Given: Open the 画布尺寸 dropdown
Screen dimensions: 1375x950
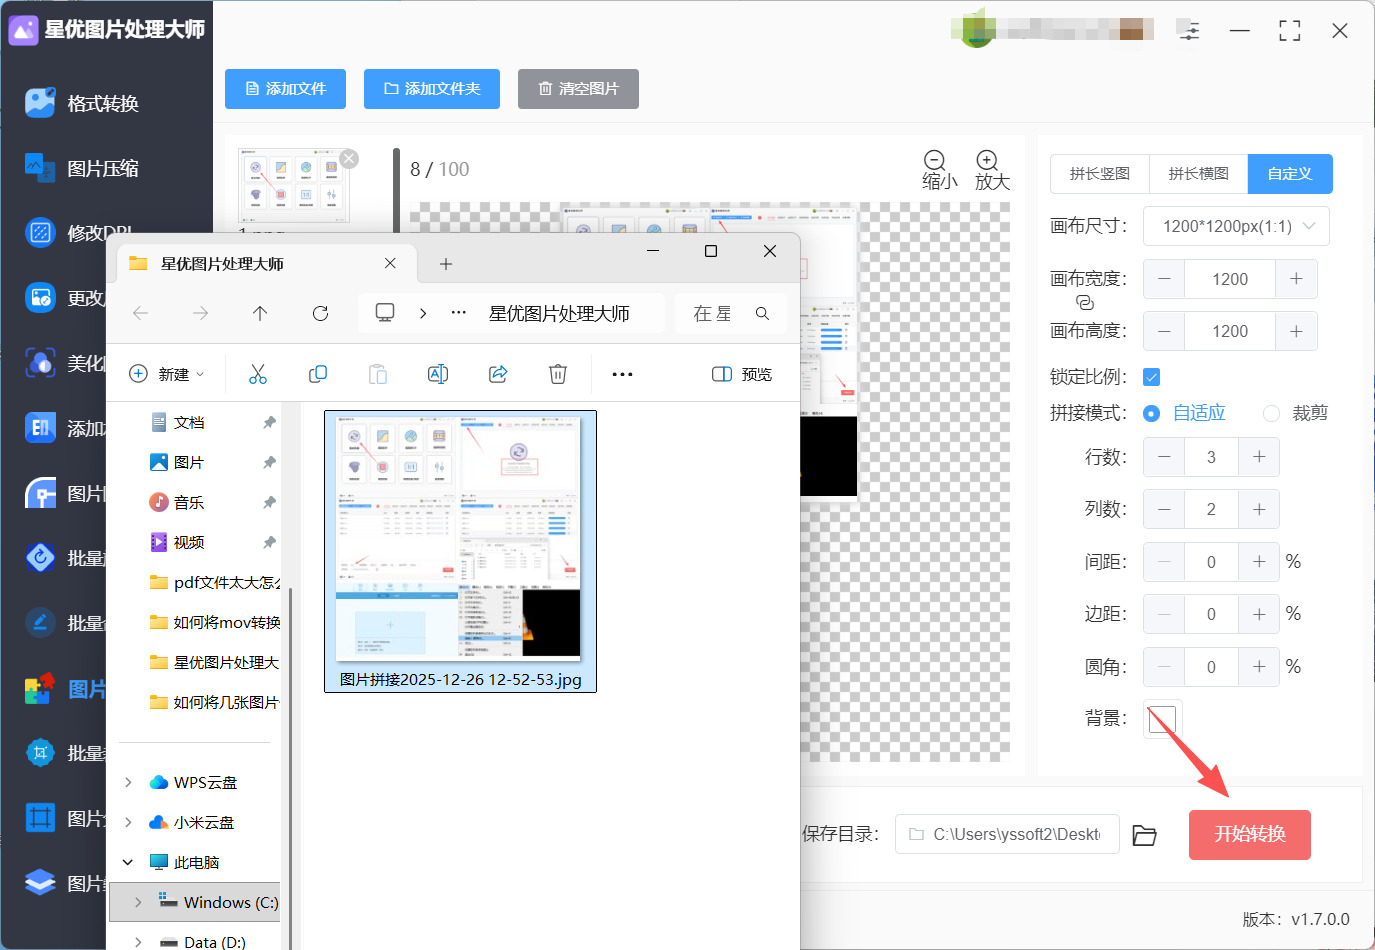Looking at the screenshot, I should click(x=1236, y=226).
